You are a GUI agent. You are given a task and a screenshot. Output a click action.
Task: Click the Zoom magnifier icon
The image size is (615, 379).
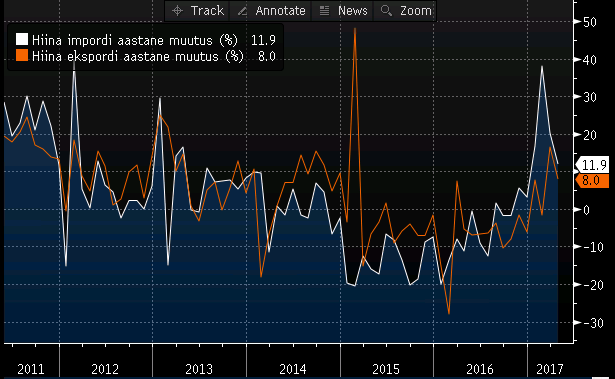pos(386,11)
